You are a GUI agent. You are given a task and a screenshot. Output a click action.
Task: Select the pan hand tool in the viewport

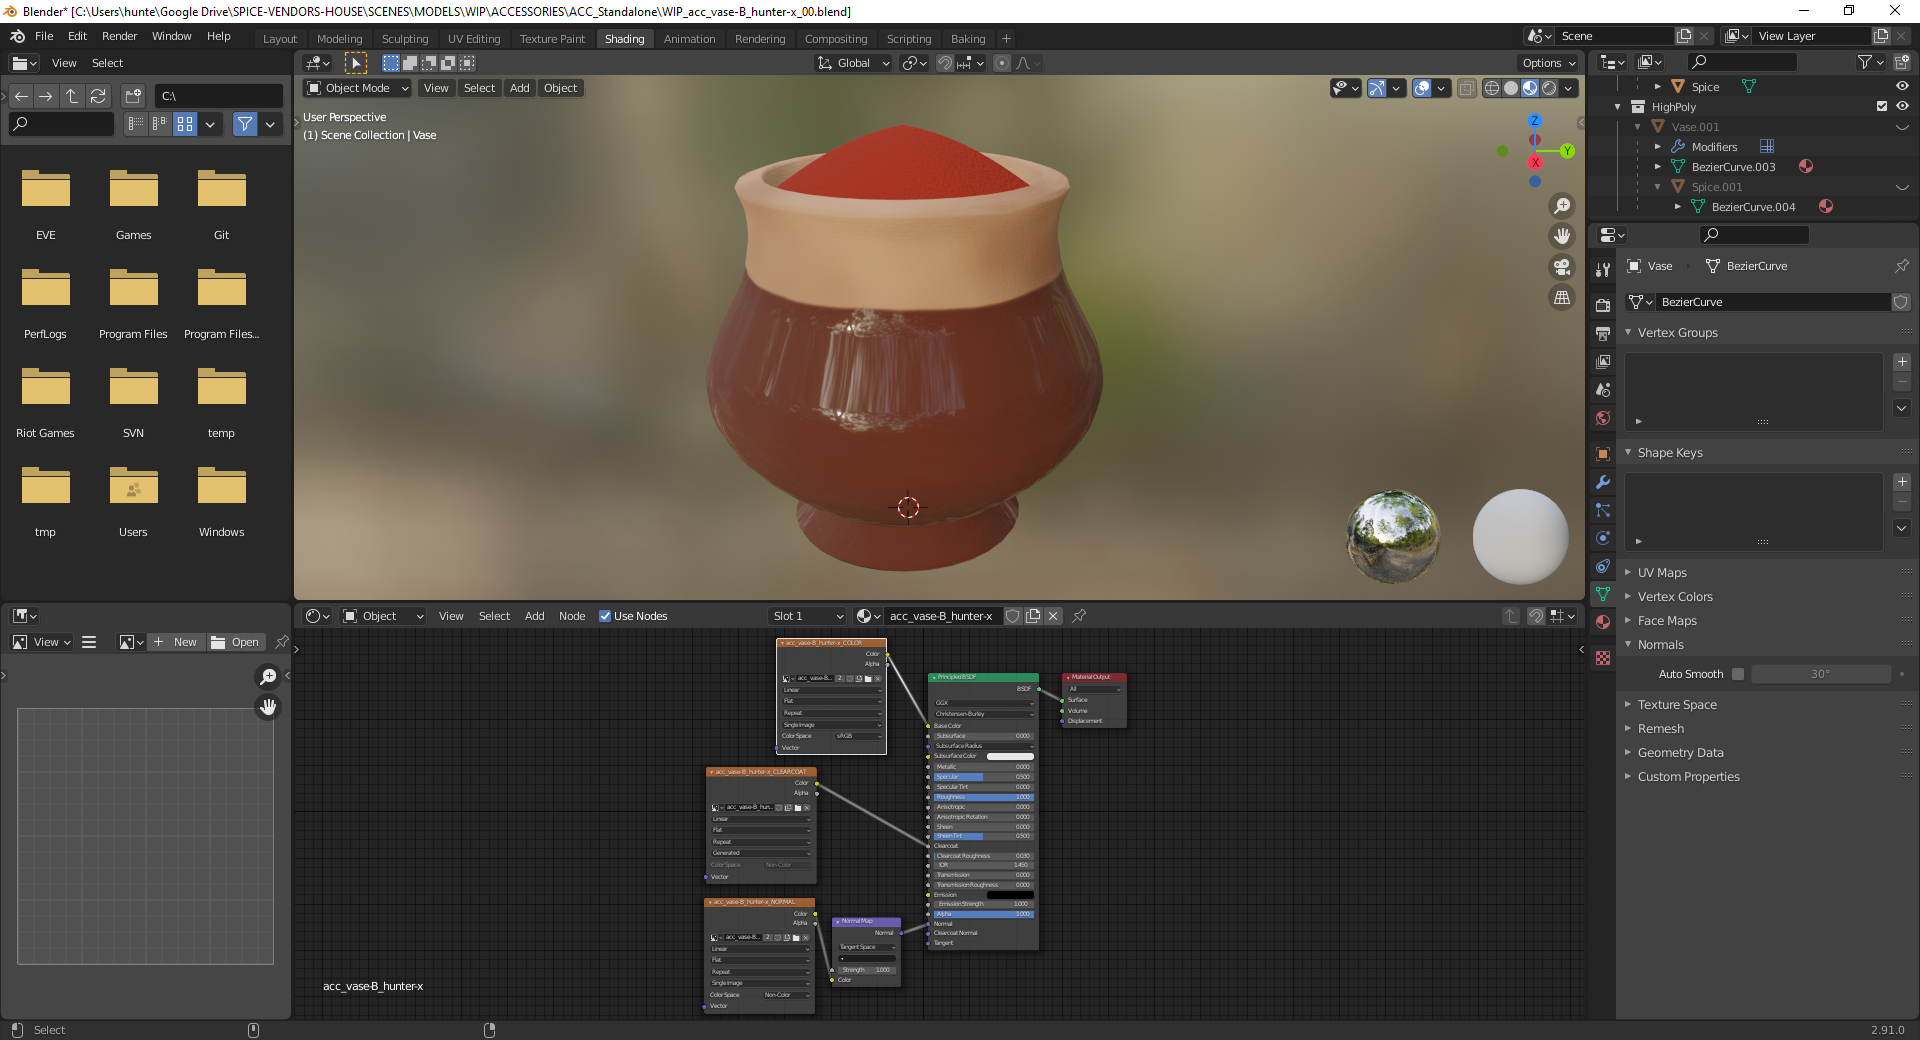(1561, 236)
